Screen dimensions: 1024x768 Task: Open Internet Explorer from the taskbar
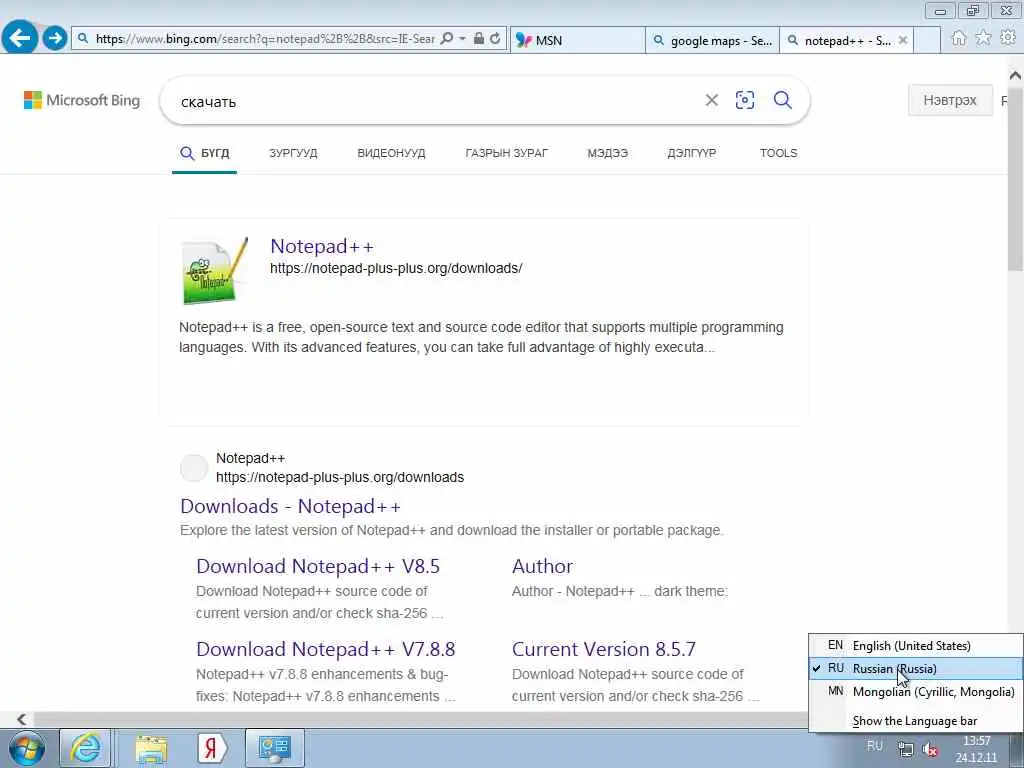pos(86,748)
